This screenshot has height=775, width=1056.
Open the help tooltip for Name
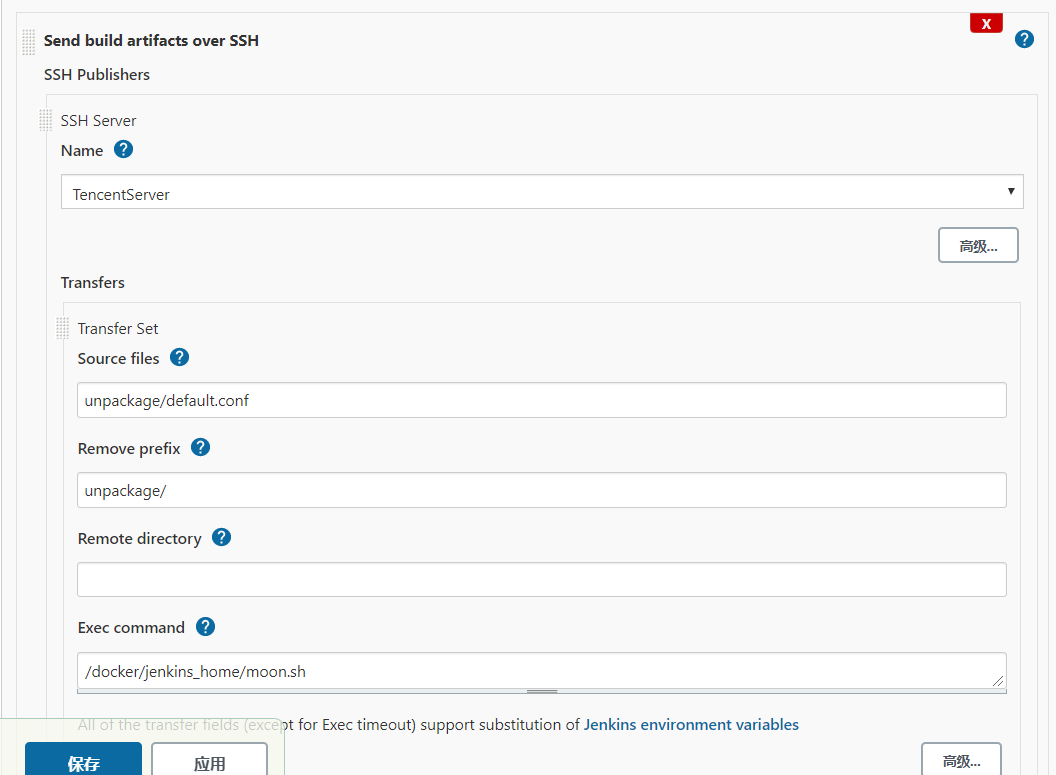click(x=123, y=149)
